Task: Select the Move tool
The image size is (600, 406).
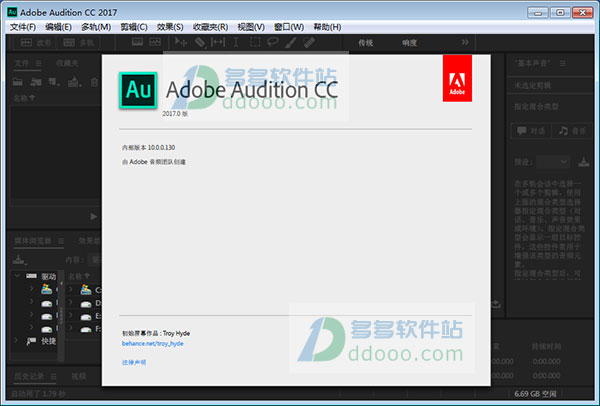Action: click(181, 42)
